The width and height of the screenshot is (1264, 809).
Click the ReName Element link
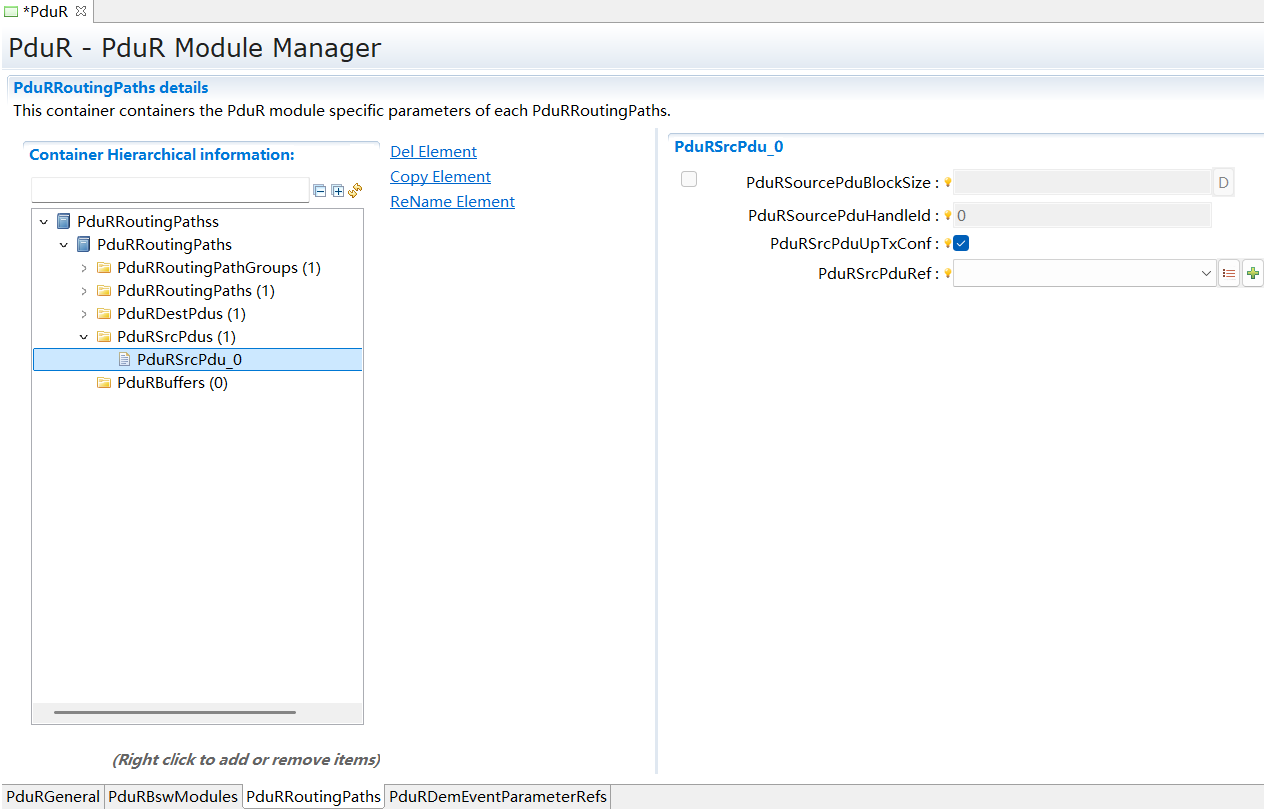[452, 201]
